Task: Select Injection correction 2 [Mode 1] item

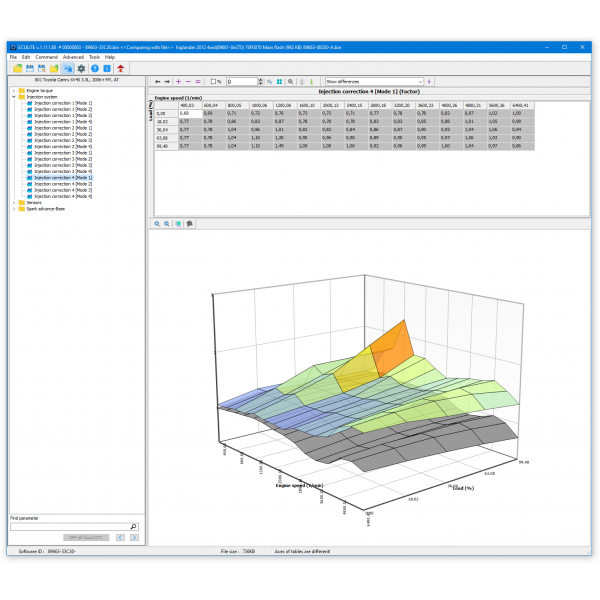Action: 63,128
